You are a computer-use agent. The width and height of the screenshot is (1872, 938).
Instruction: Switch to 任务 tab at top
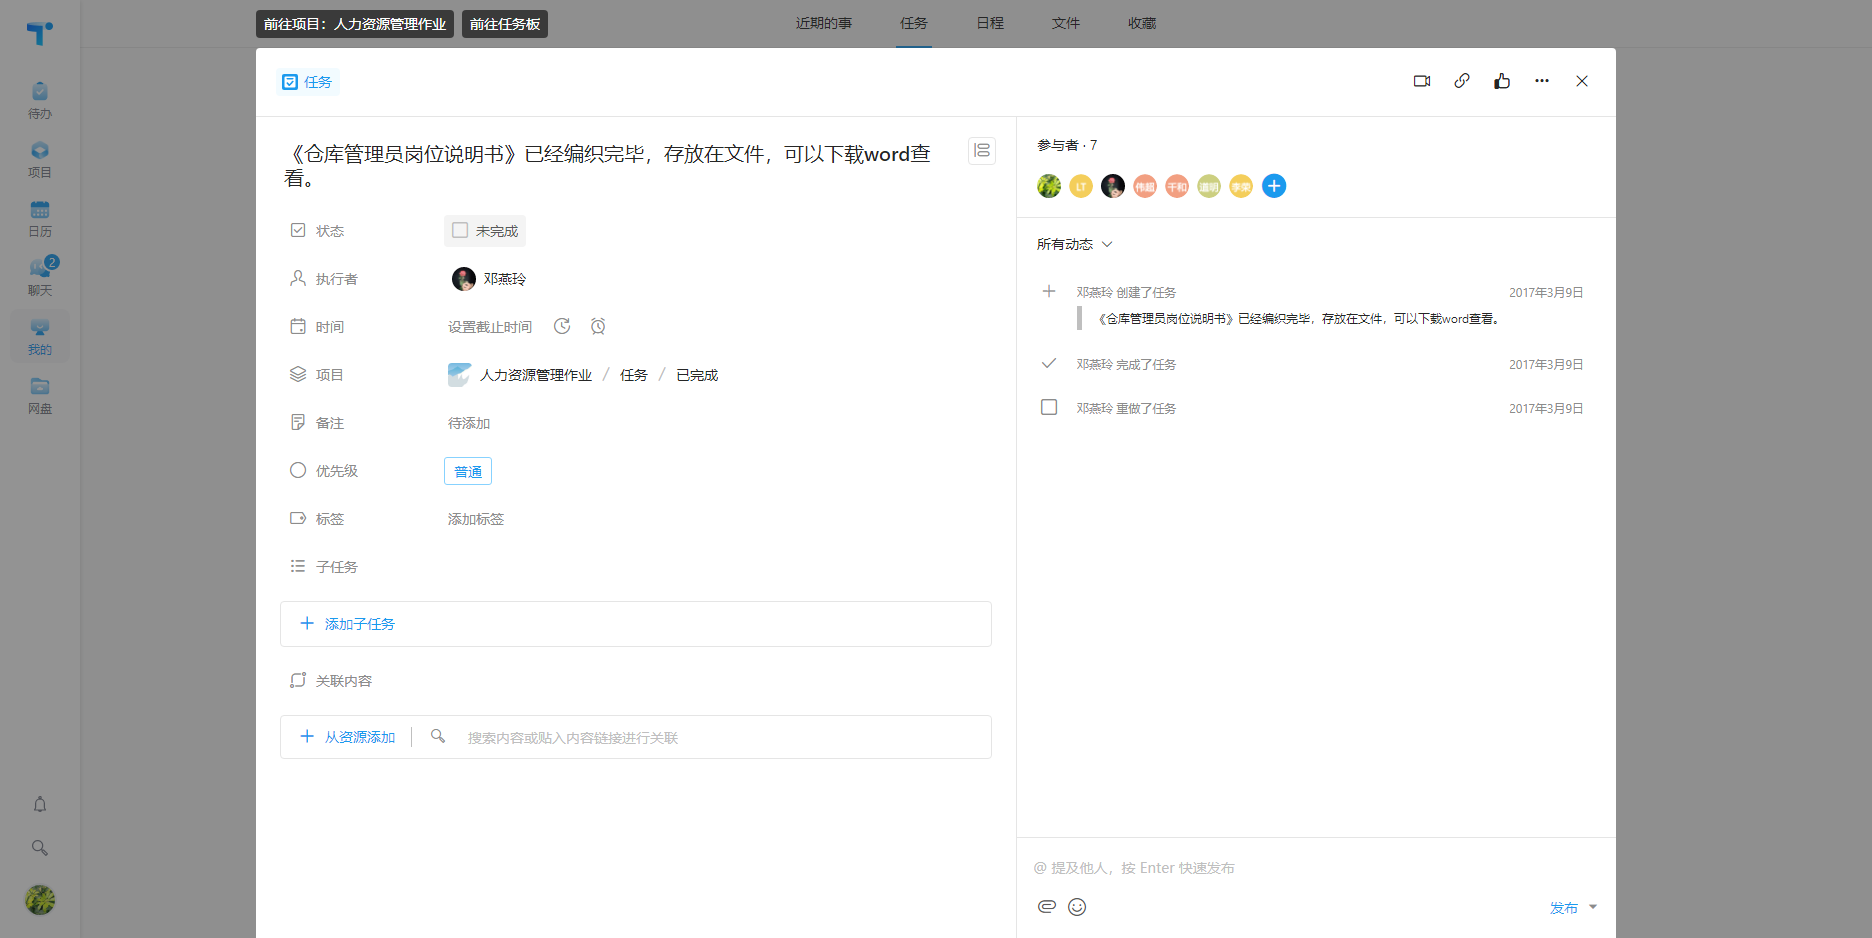[x=914, y=23]
